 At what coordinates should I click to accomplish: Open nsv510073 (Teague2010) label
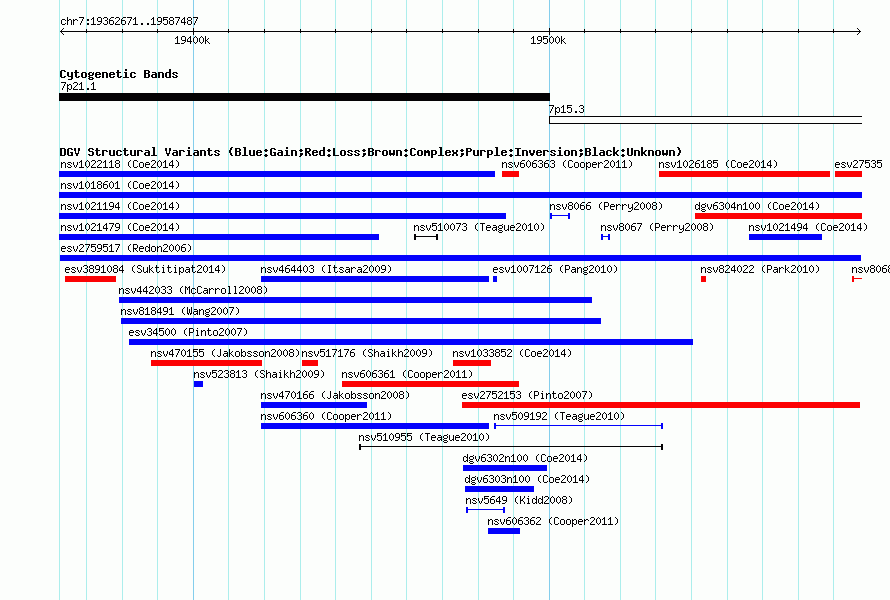(479, 227)
